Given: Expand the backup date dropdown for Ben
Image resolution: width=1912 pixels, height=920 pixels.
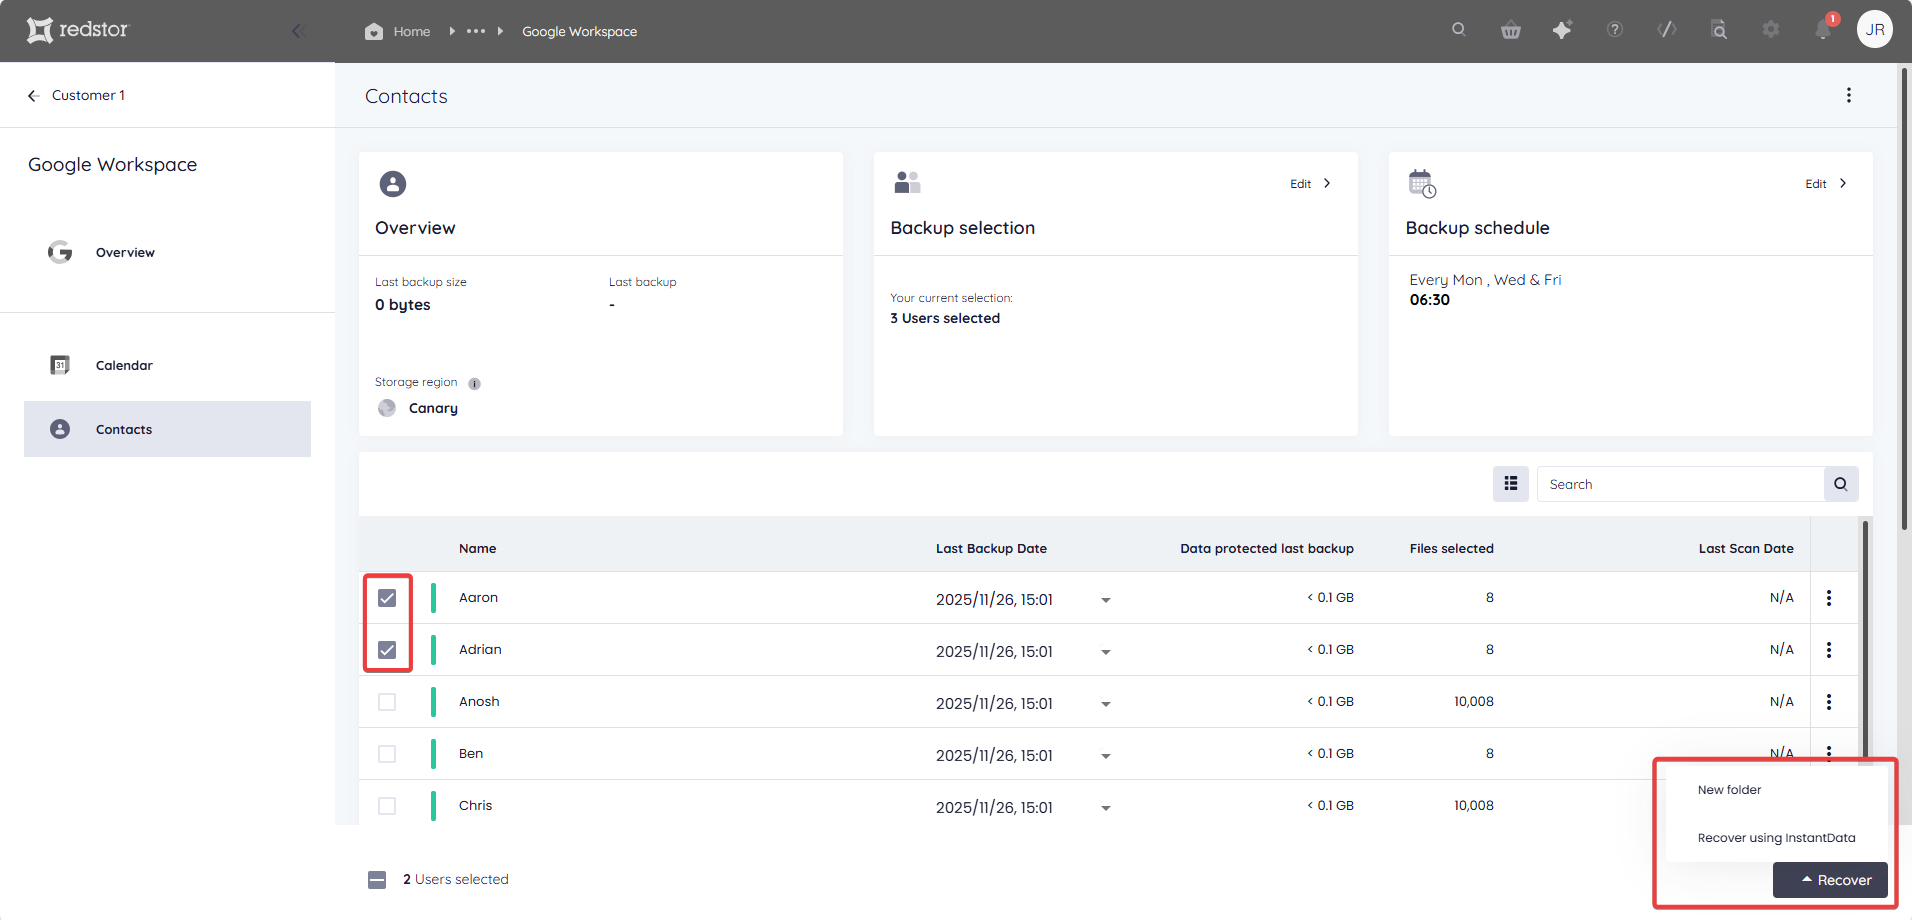Looking at the screenshot, I should tap(1106, 756).
